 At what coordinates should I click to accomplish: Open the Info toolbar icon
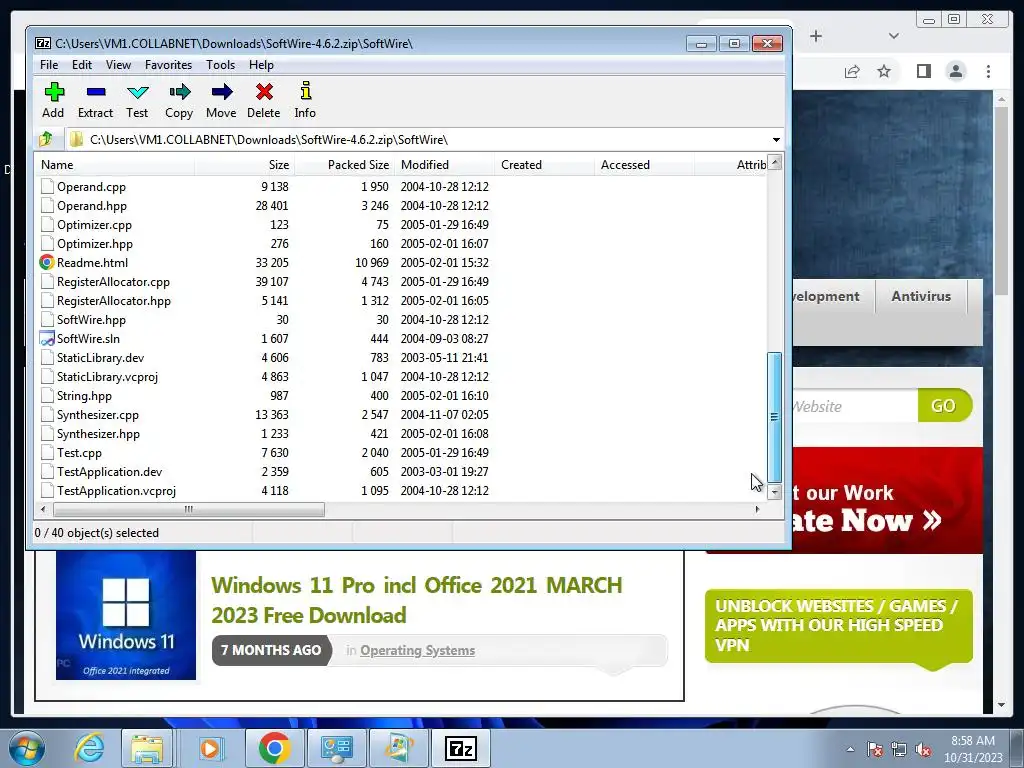[305, 91]
